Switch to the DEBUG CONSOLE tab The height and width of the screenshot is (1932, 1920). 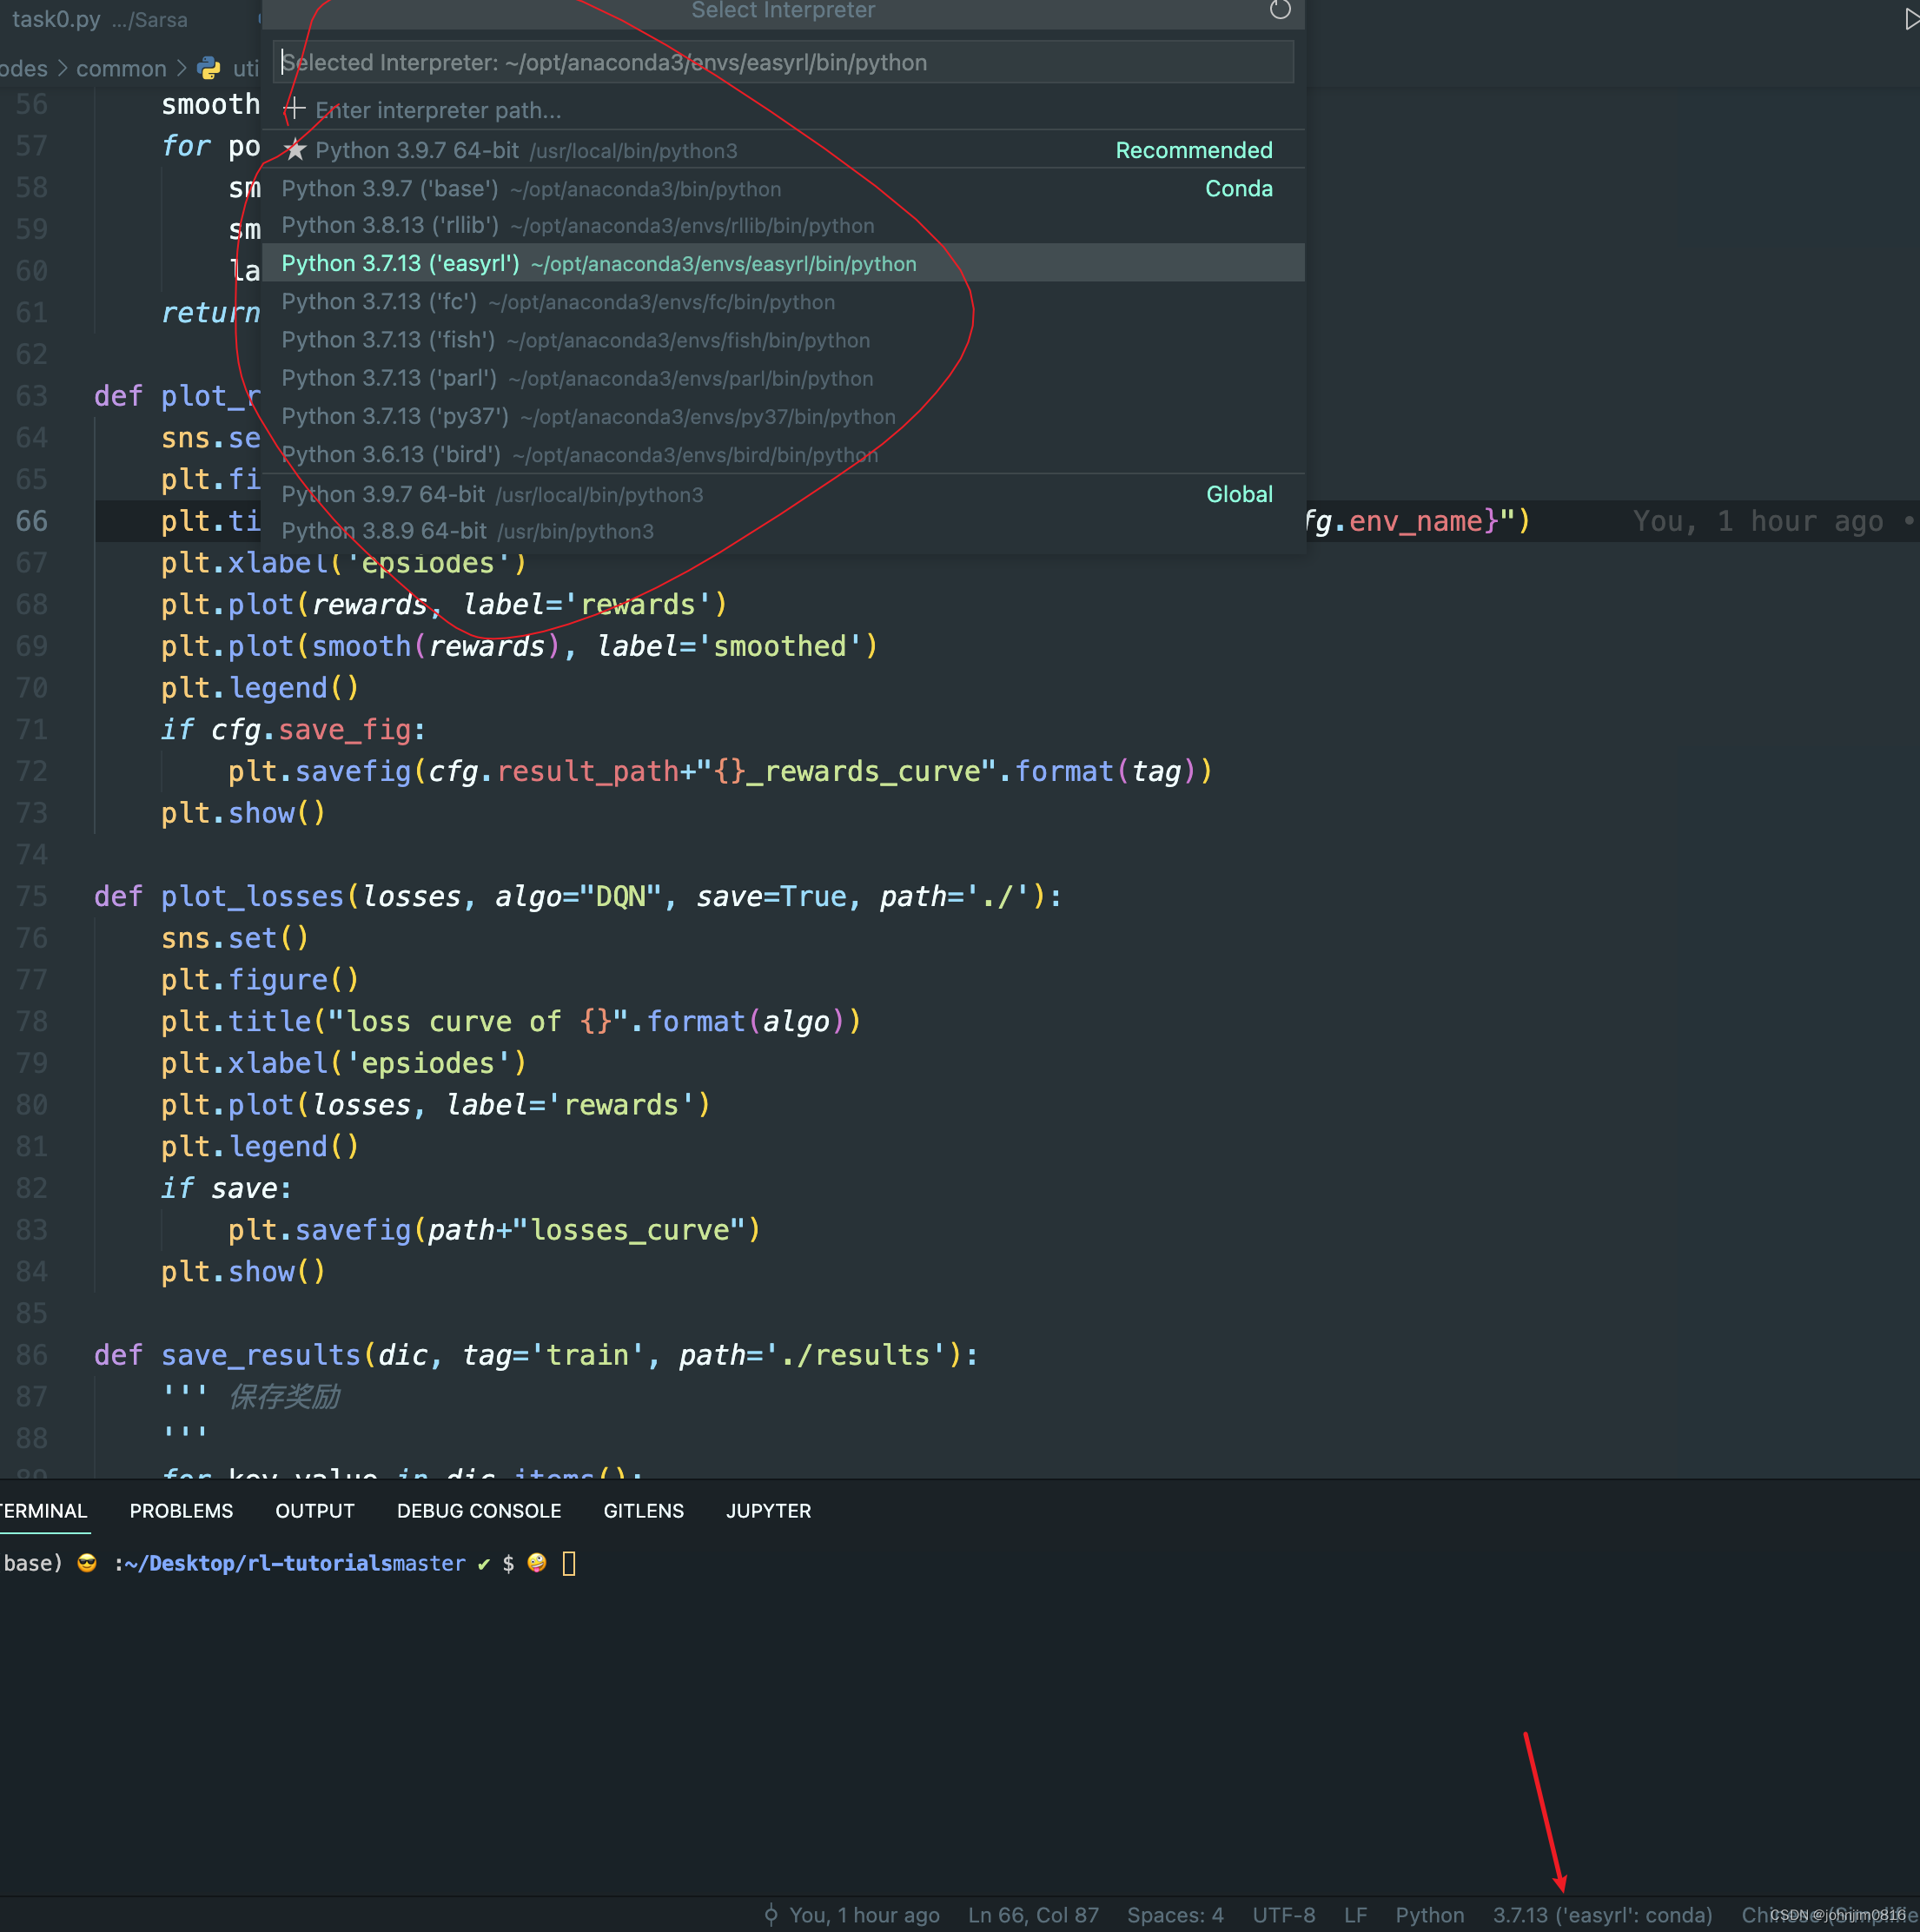(478, 1510)
